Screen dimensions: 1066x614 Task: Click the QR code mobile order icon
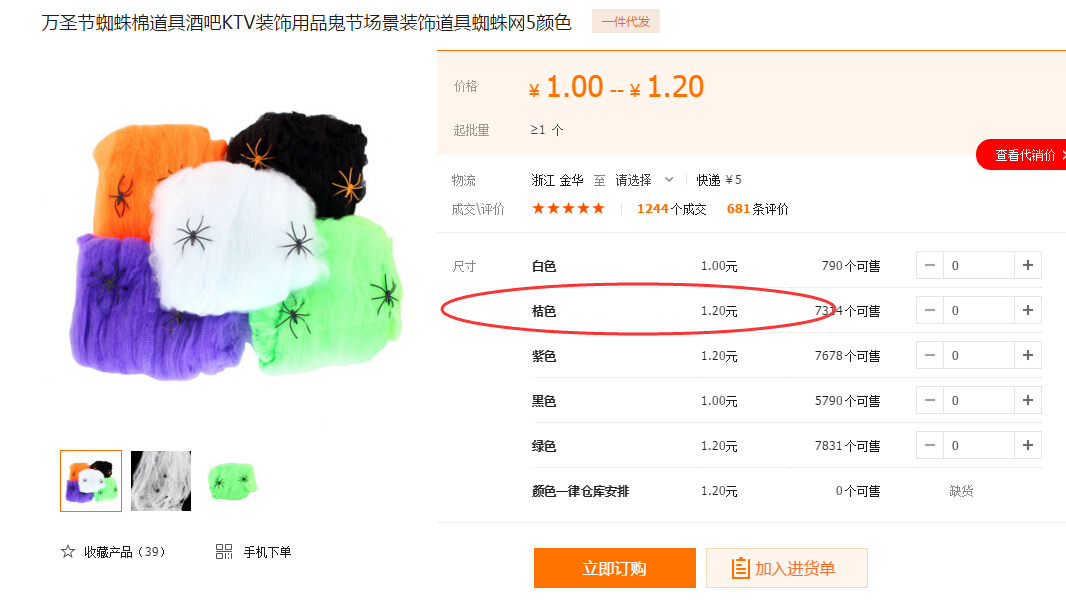[x=224, y=551]
